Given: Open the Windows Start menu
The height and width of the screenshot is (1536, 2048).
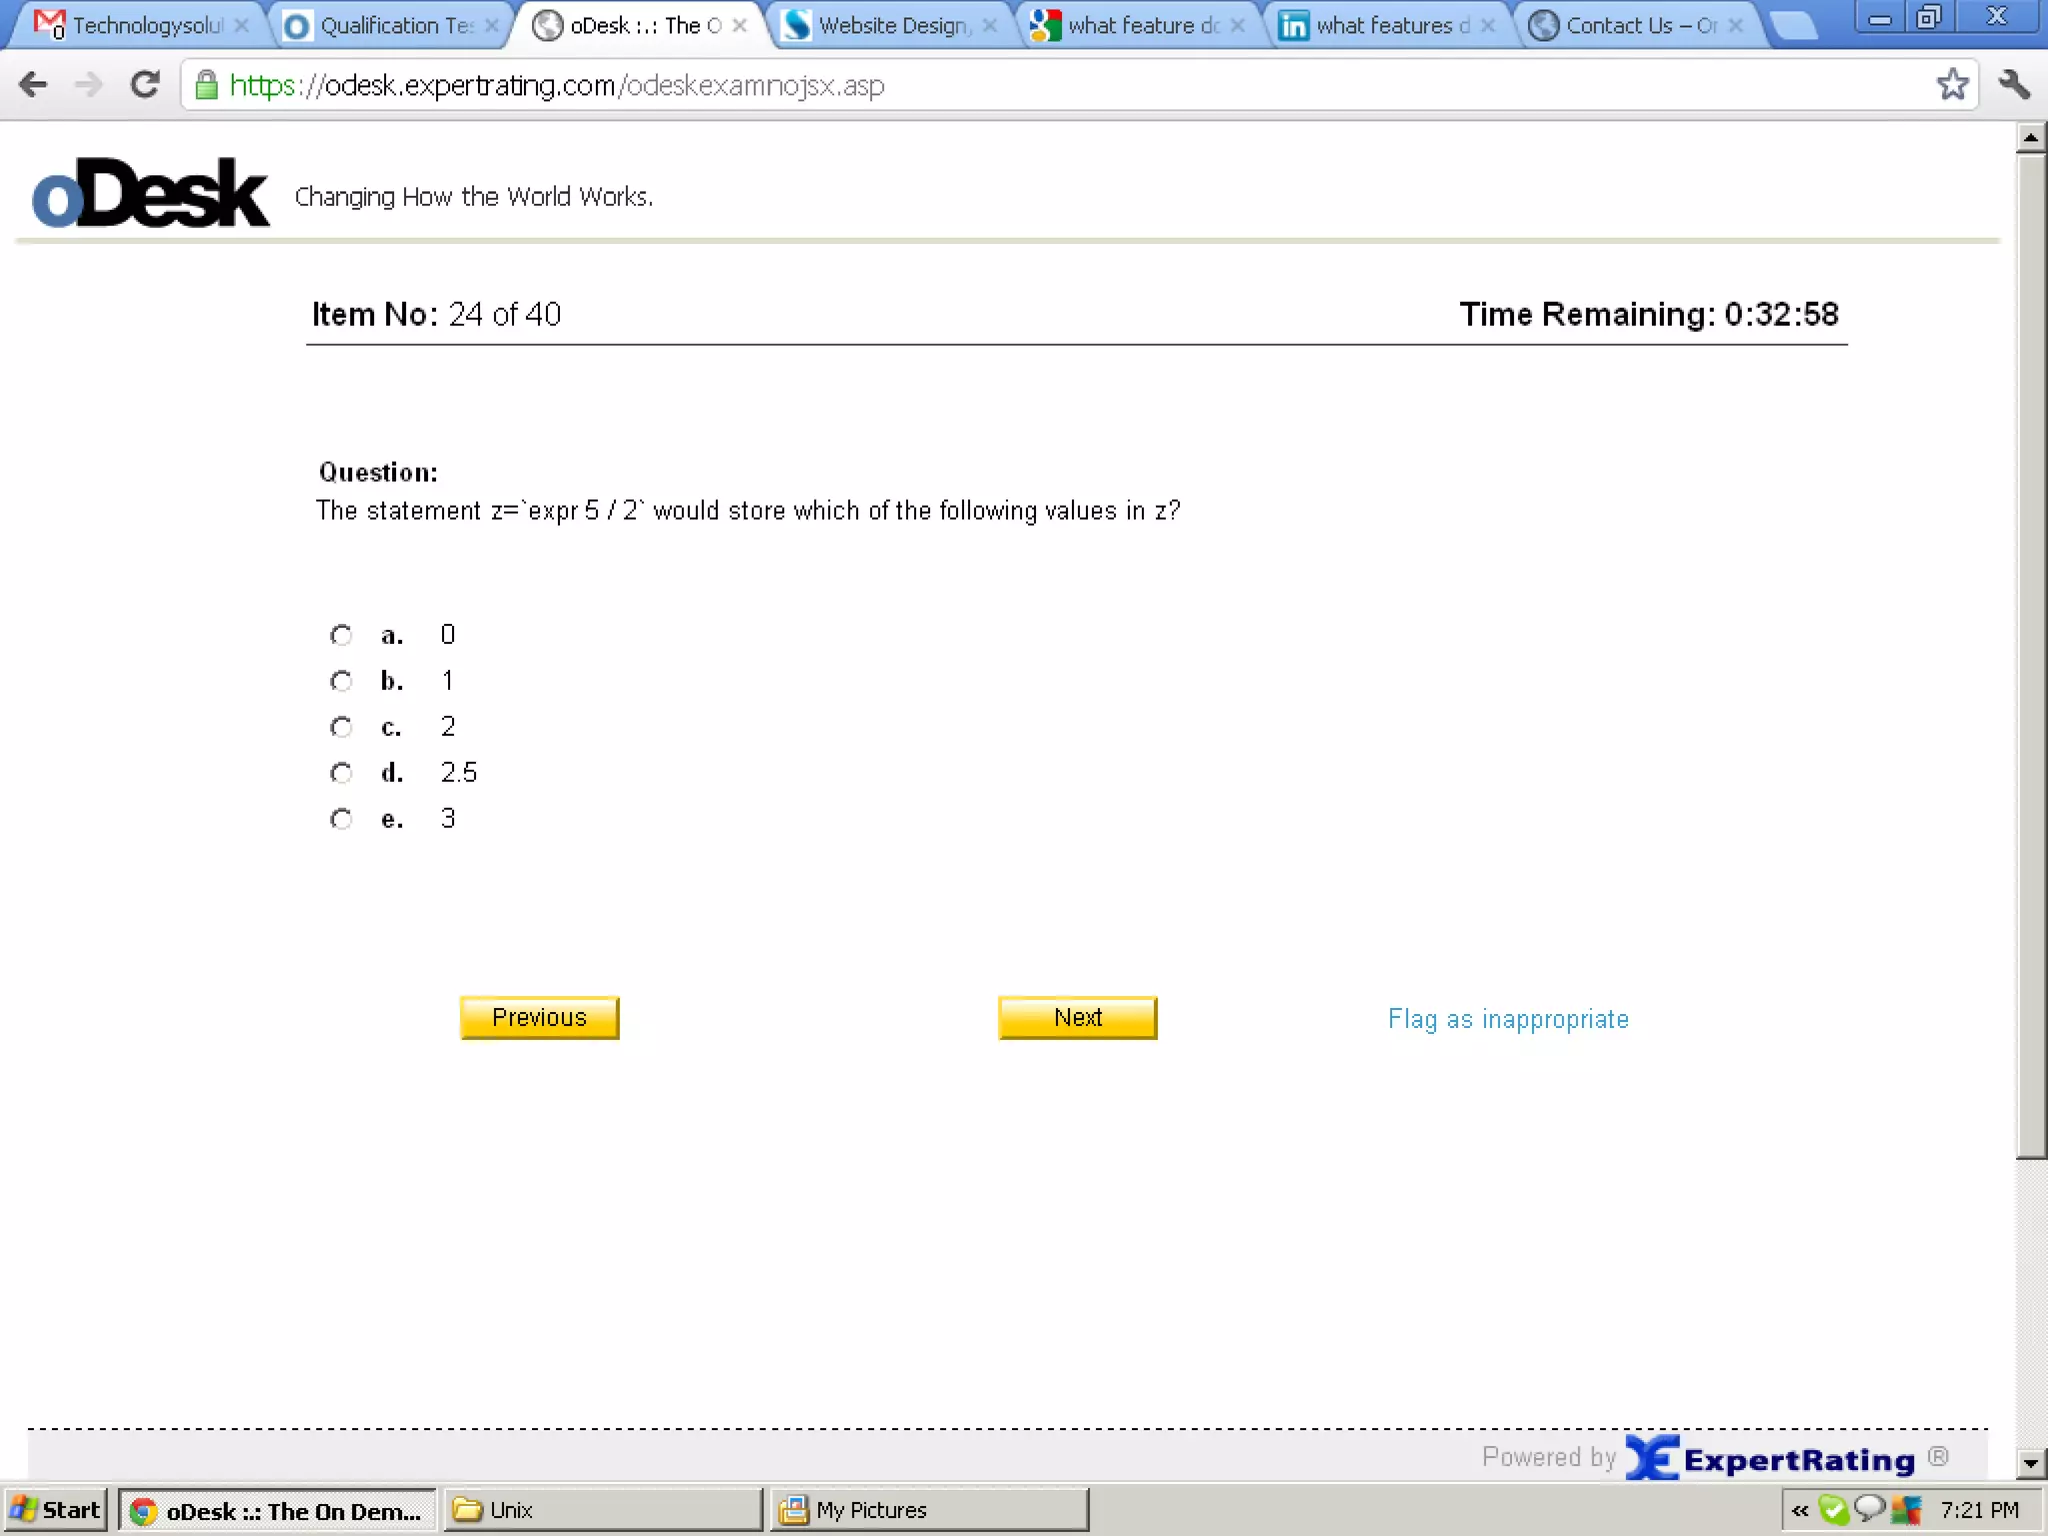Looking at the screenshot, I should coord(55,1510).
